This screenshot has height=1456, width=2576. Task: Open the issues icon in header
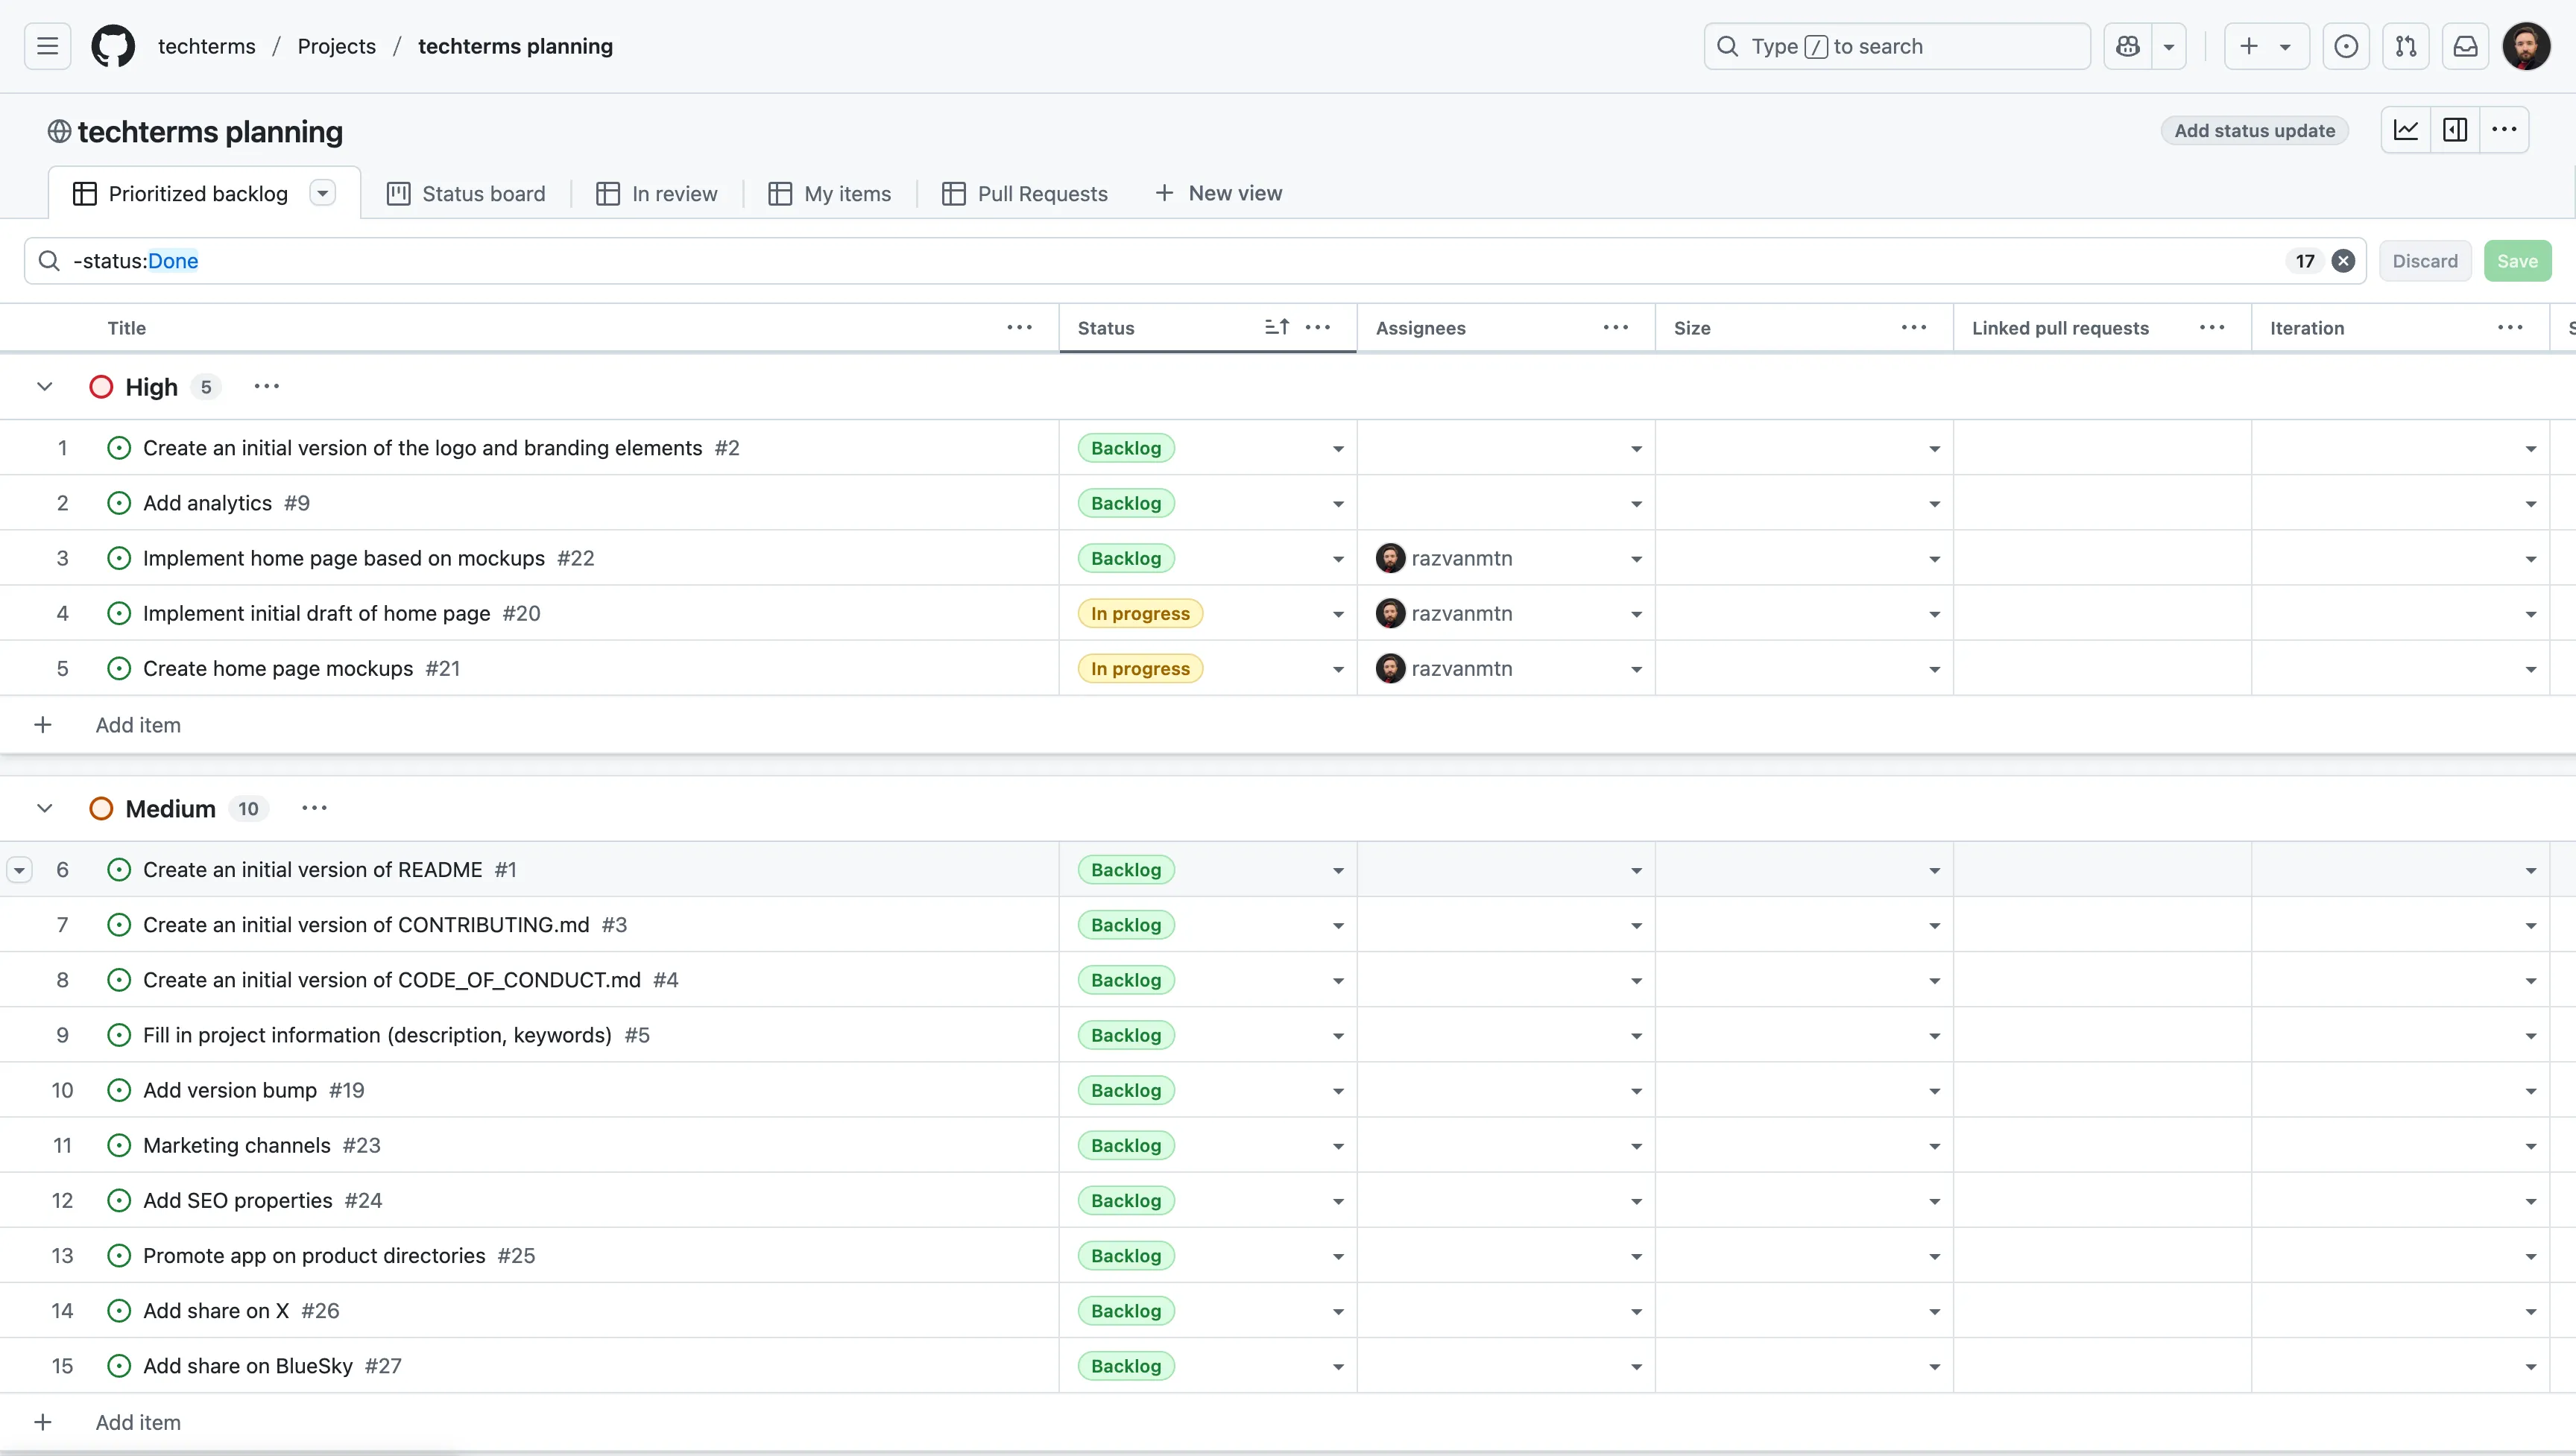tap(2346, 46)
